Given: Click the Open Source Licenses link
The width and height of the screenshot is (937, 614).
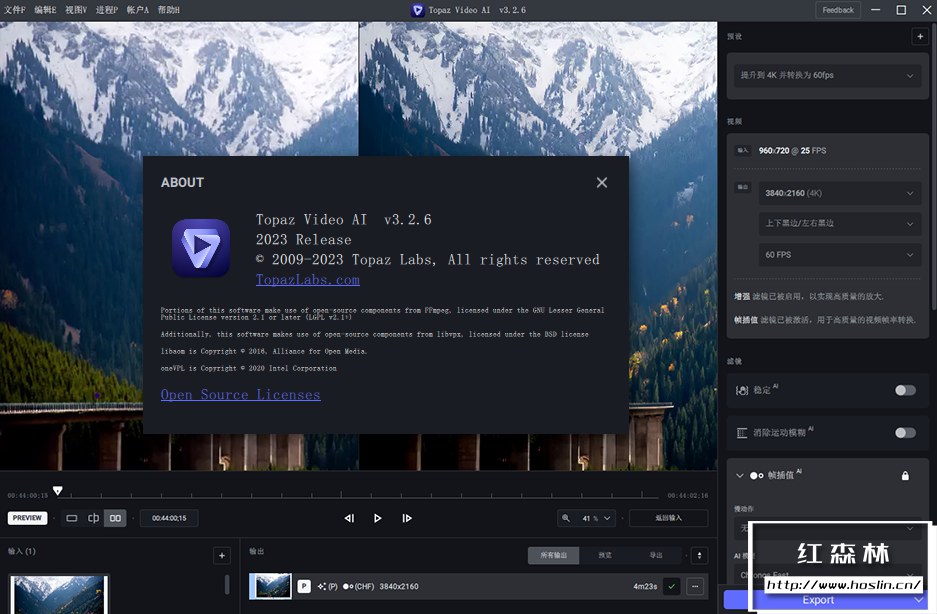Looking at the screenshot, I should pyautogui.click(x=240, y=395).
